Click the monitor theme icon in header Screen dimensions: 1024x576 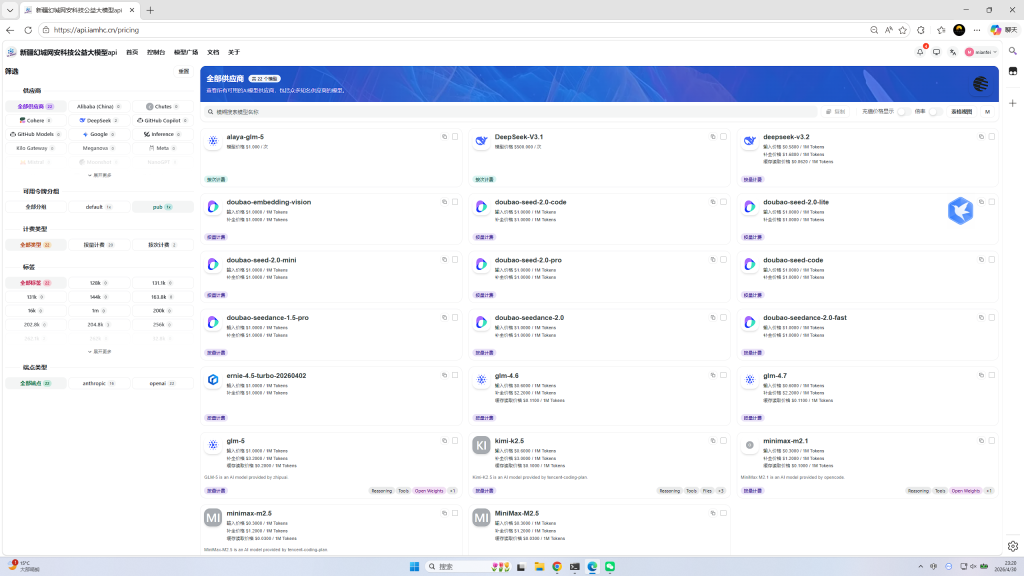click(936, 52)
